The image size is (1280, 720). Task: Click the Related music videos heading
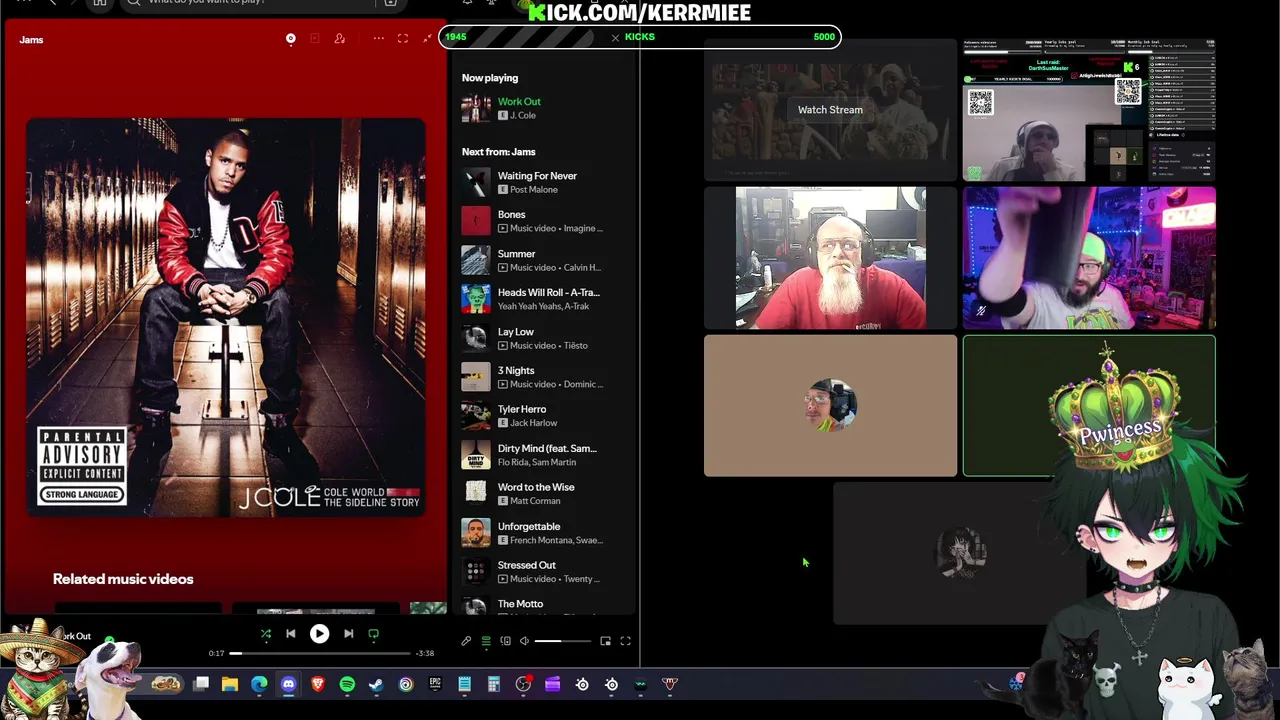point(123,579)
